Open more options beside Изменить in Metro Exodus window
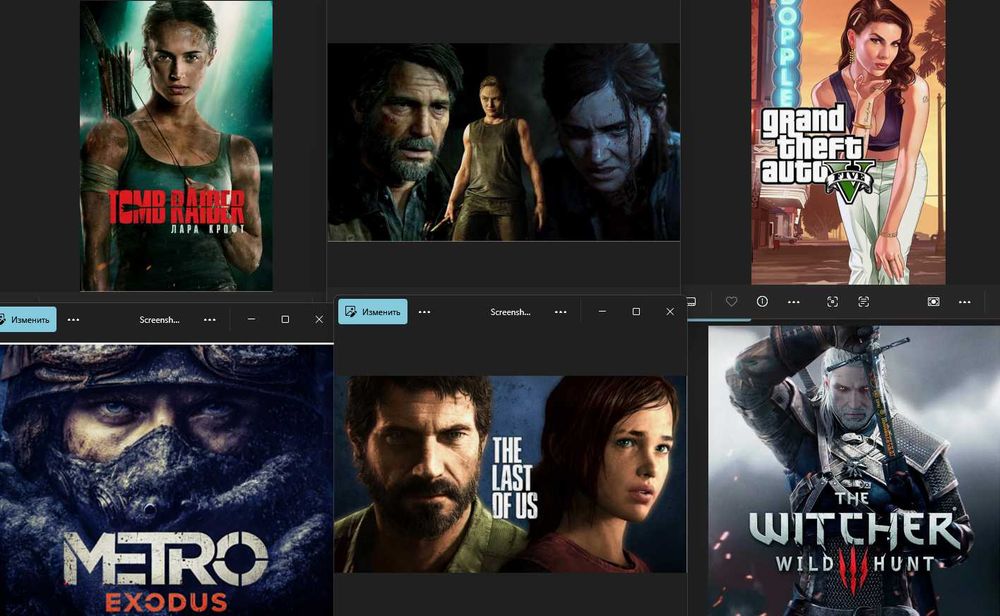 (x=73, y=319)
